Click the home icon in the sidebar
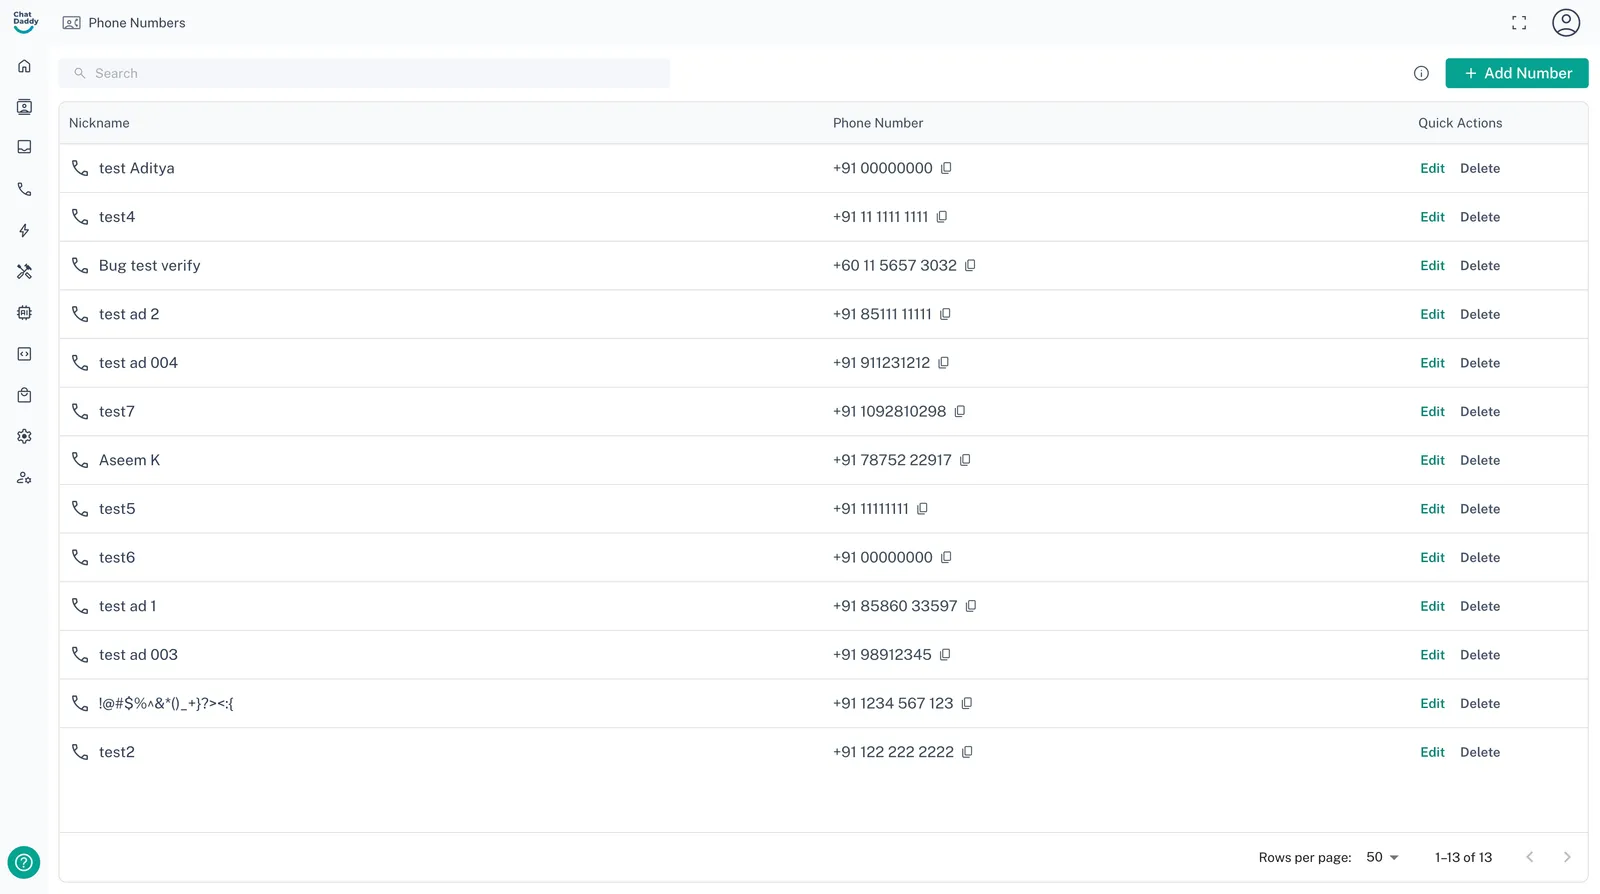 pyautogui.click(x=24, y=66)
